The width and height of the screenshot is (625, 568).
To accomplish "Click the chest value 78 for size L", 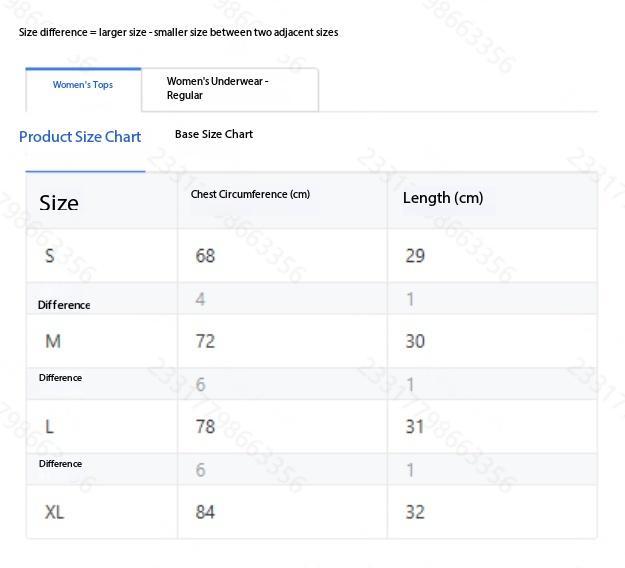I will pos(205,427).
